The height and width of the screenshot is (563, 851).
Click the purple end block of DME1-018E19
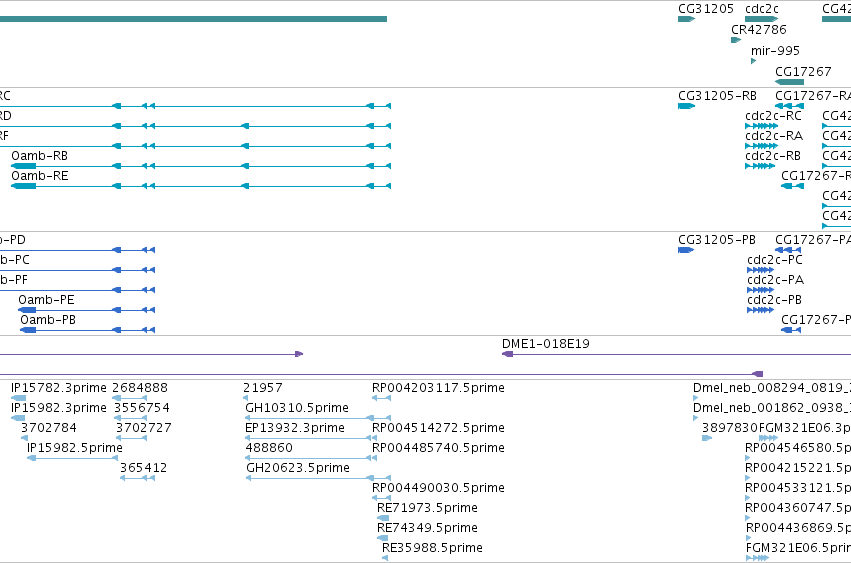point(507,354)
